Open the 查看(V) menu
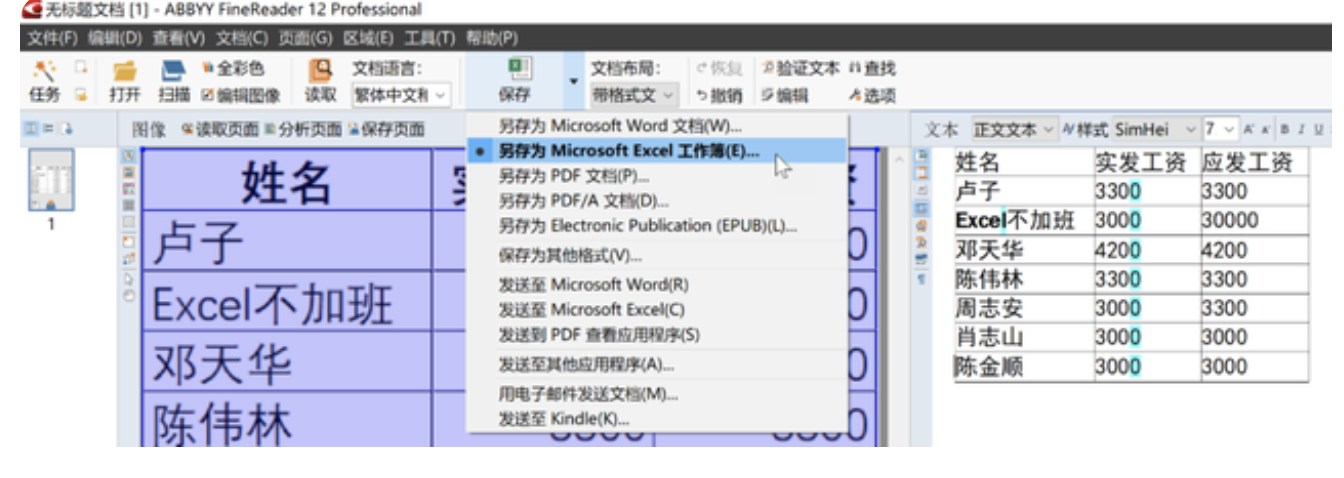This screenshot has height=478, width=1344. [x=179, y=38]
